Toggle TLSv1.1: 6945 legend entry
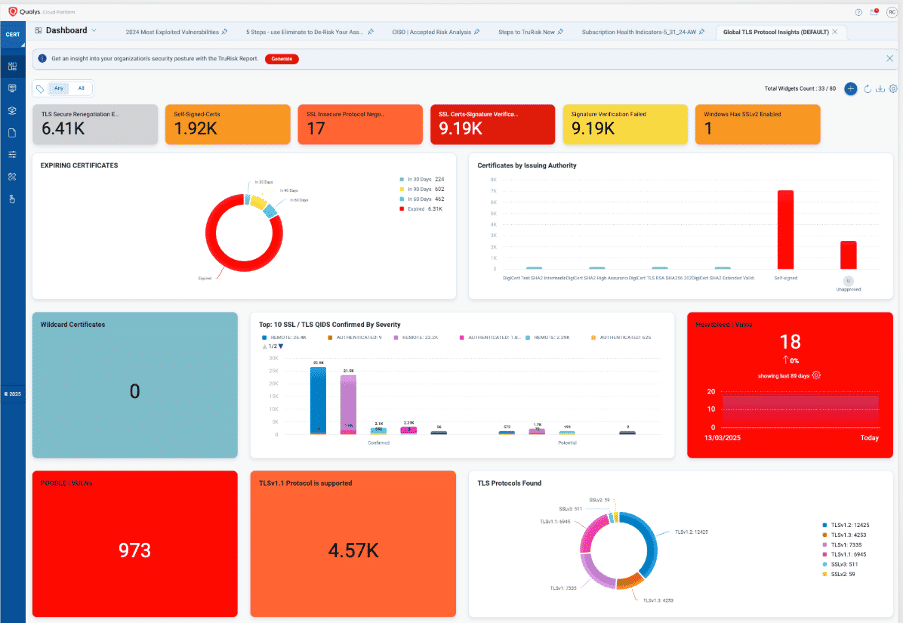 click(x=845, y=555)
